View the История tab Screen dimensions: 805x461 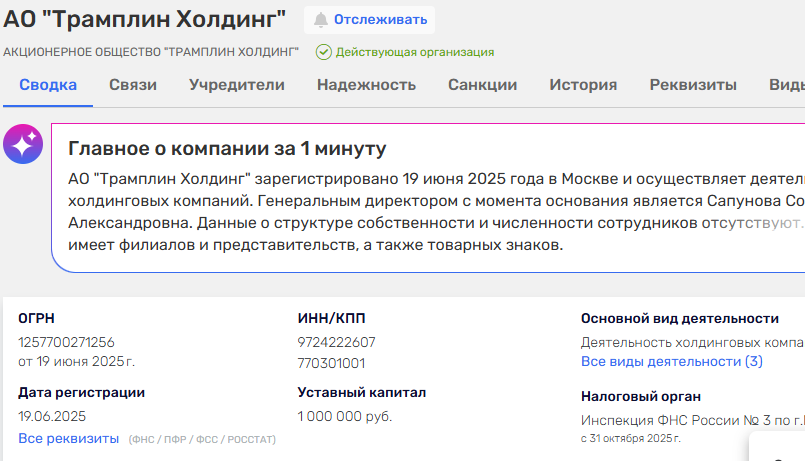point(583,85)
